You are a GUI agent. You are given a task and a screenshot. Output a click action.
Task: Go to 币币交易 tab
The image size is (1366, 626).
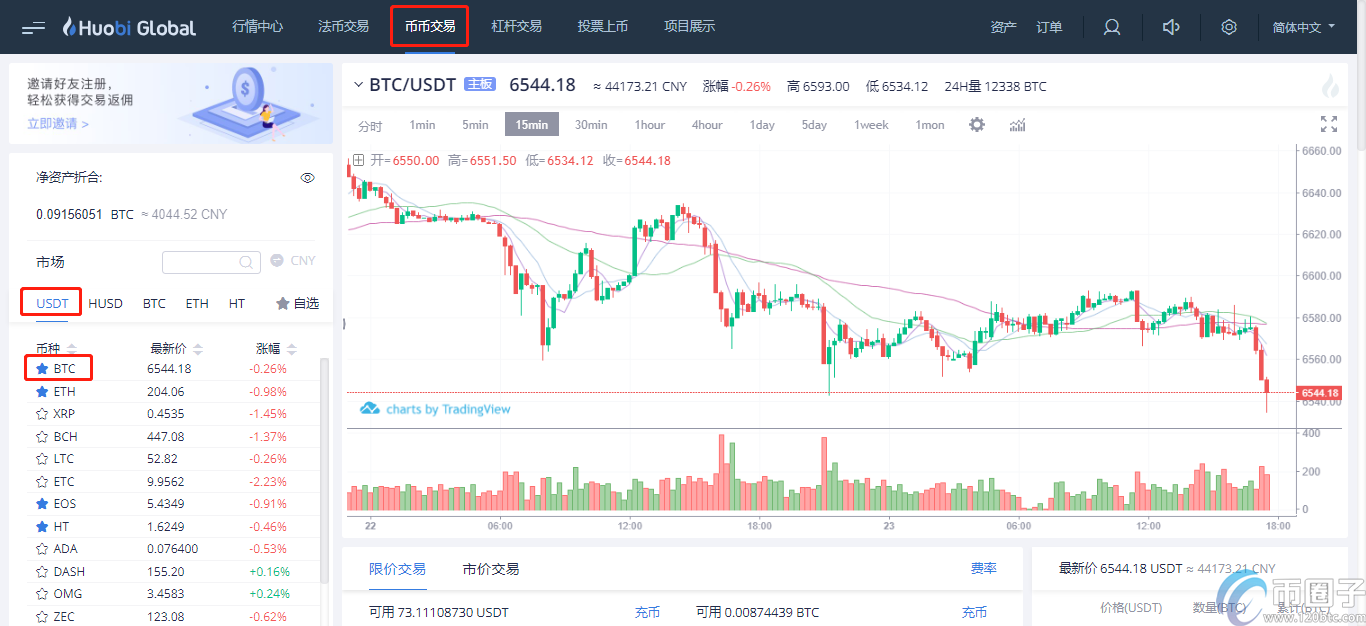click(430, 27)
